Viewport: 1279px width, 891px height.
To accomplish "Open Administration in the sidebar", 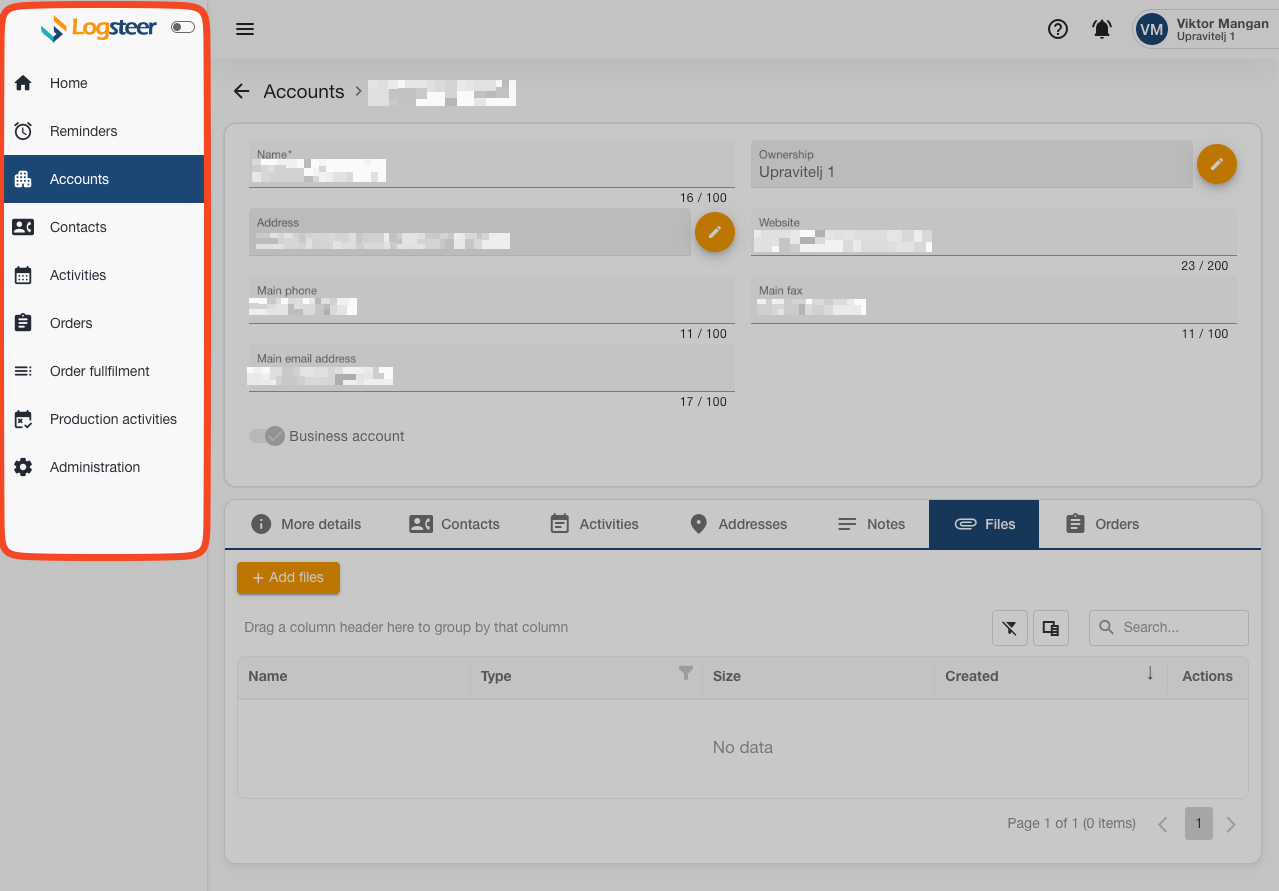I will click(95, 467).
